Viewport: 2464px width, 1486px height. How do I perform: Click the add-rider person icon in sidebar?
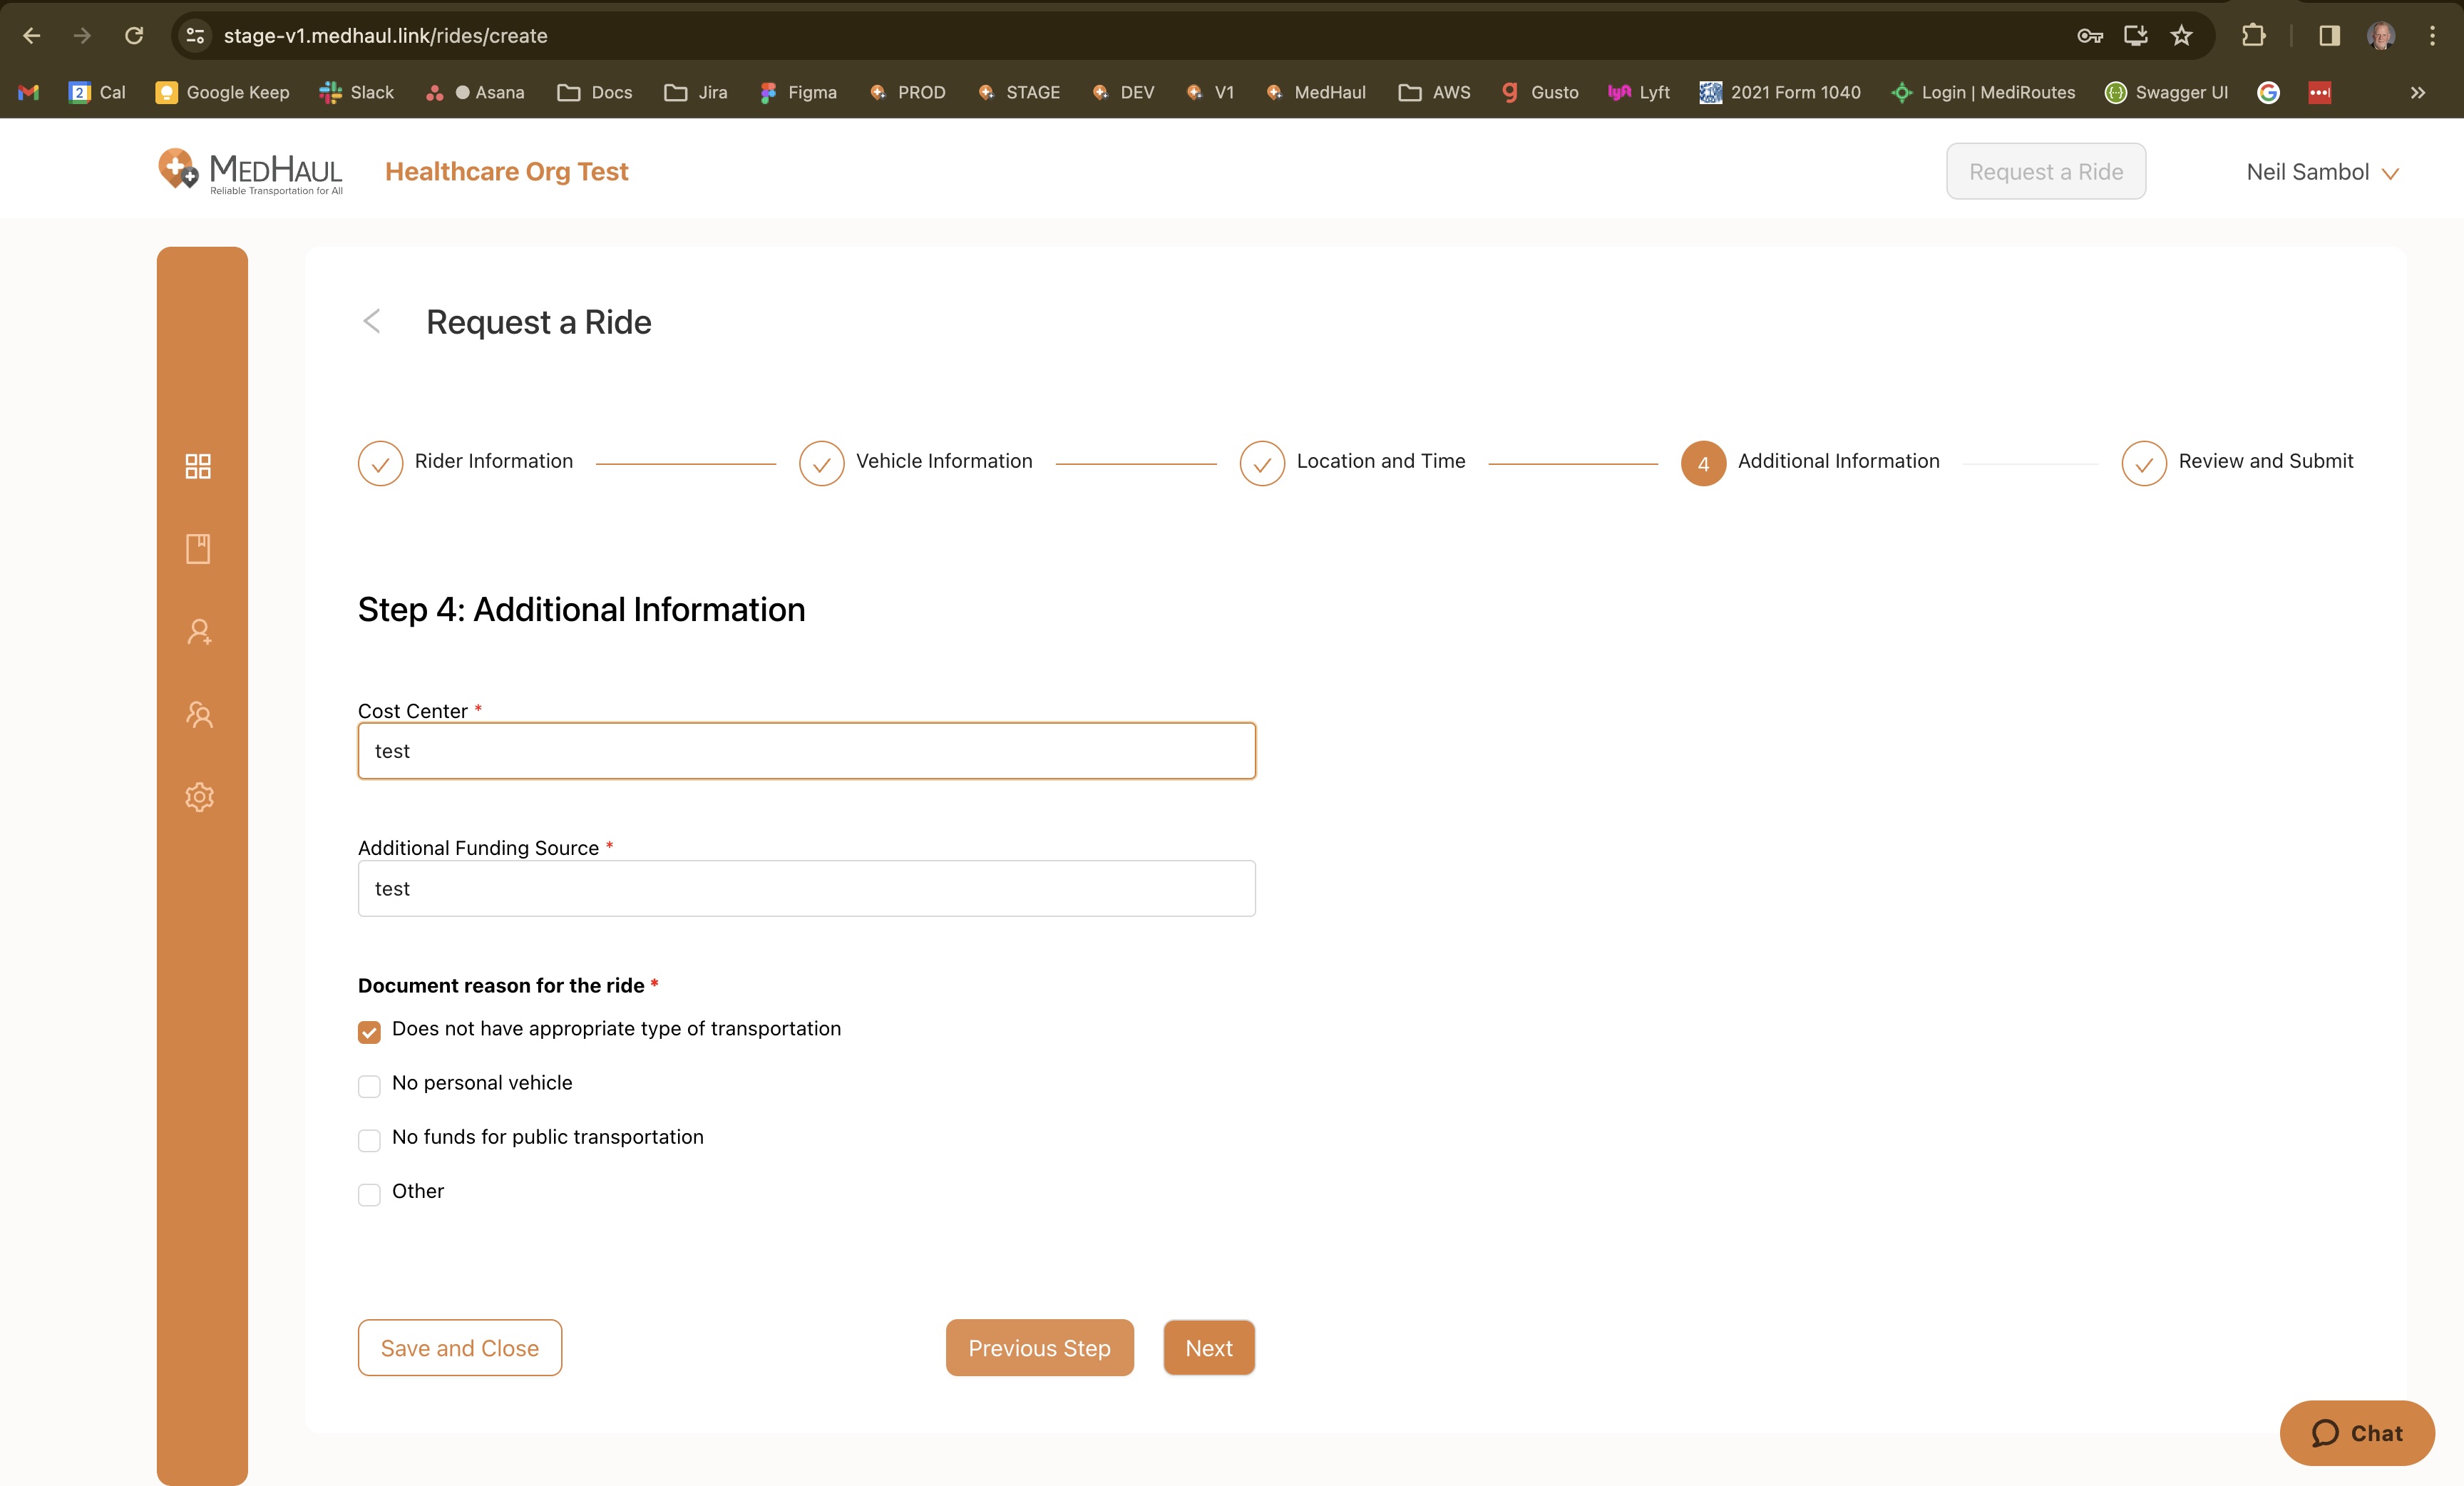199,632
